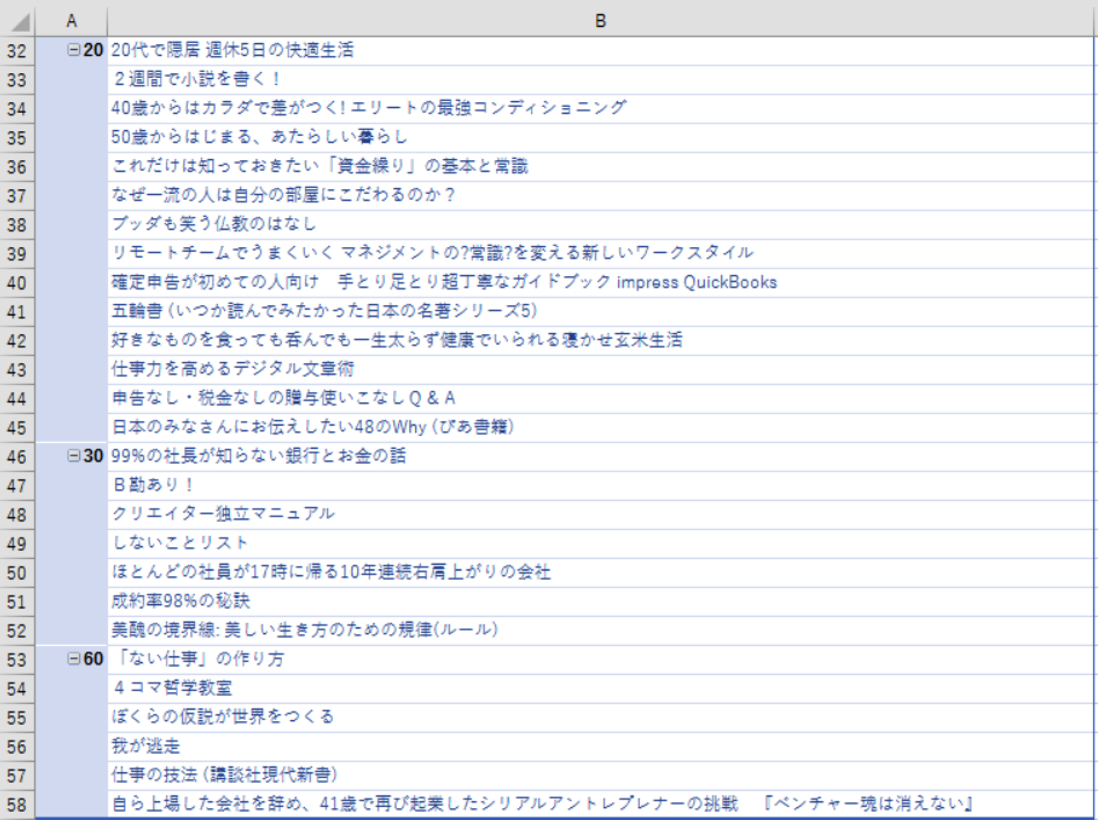1098x820 pixels.
Task: Select row header 38
Action: click(x=18, y=225)
